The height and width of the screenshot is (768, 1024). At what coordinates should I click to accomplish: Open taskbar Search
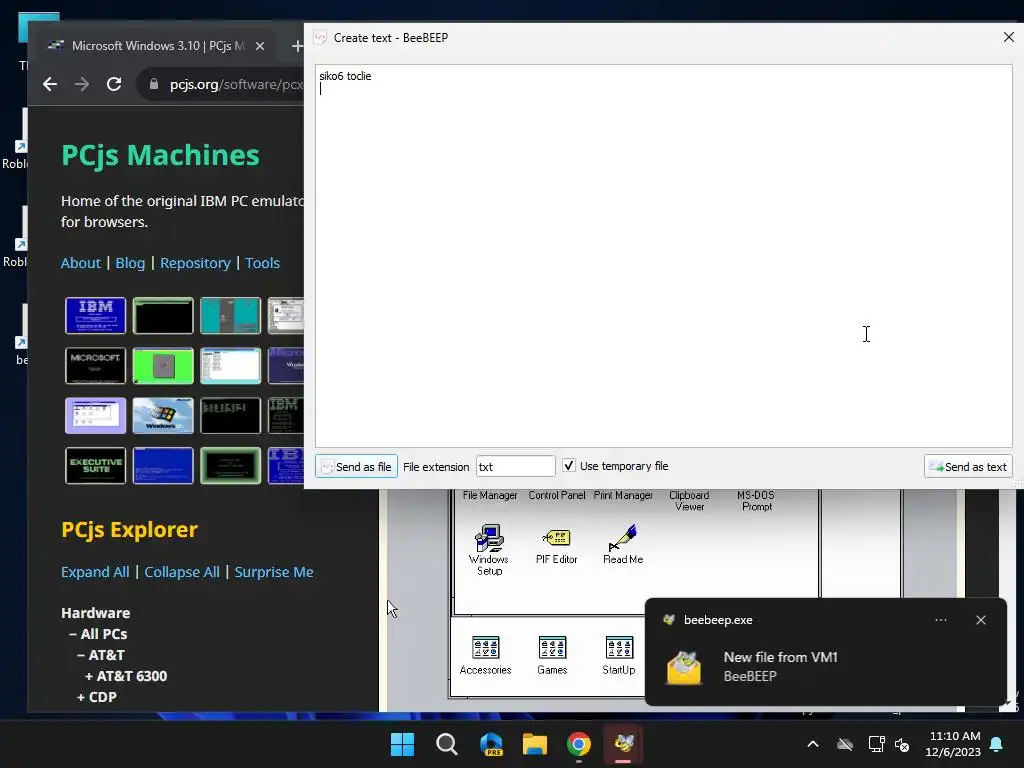[447, 744]
